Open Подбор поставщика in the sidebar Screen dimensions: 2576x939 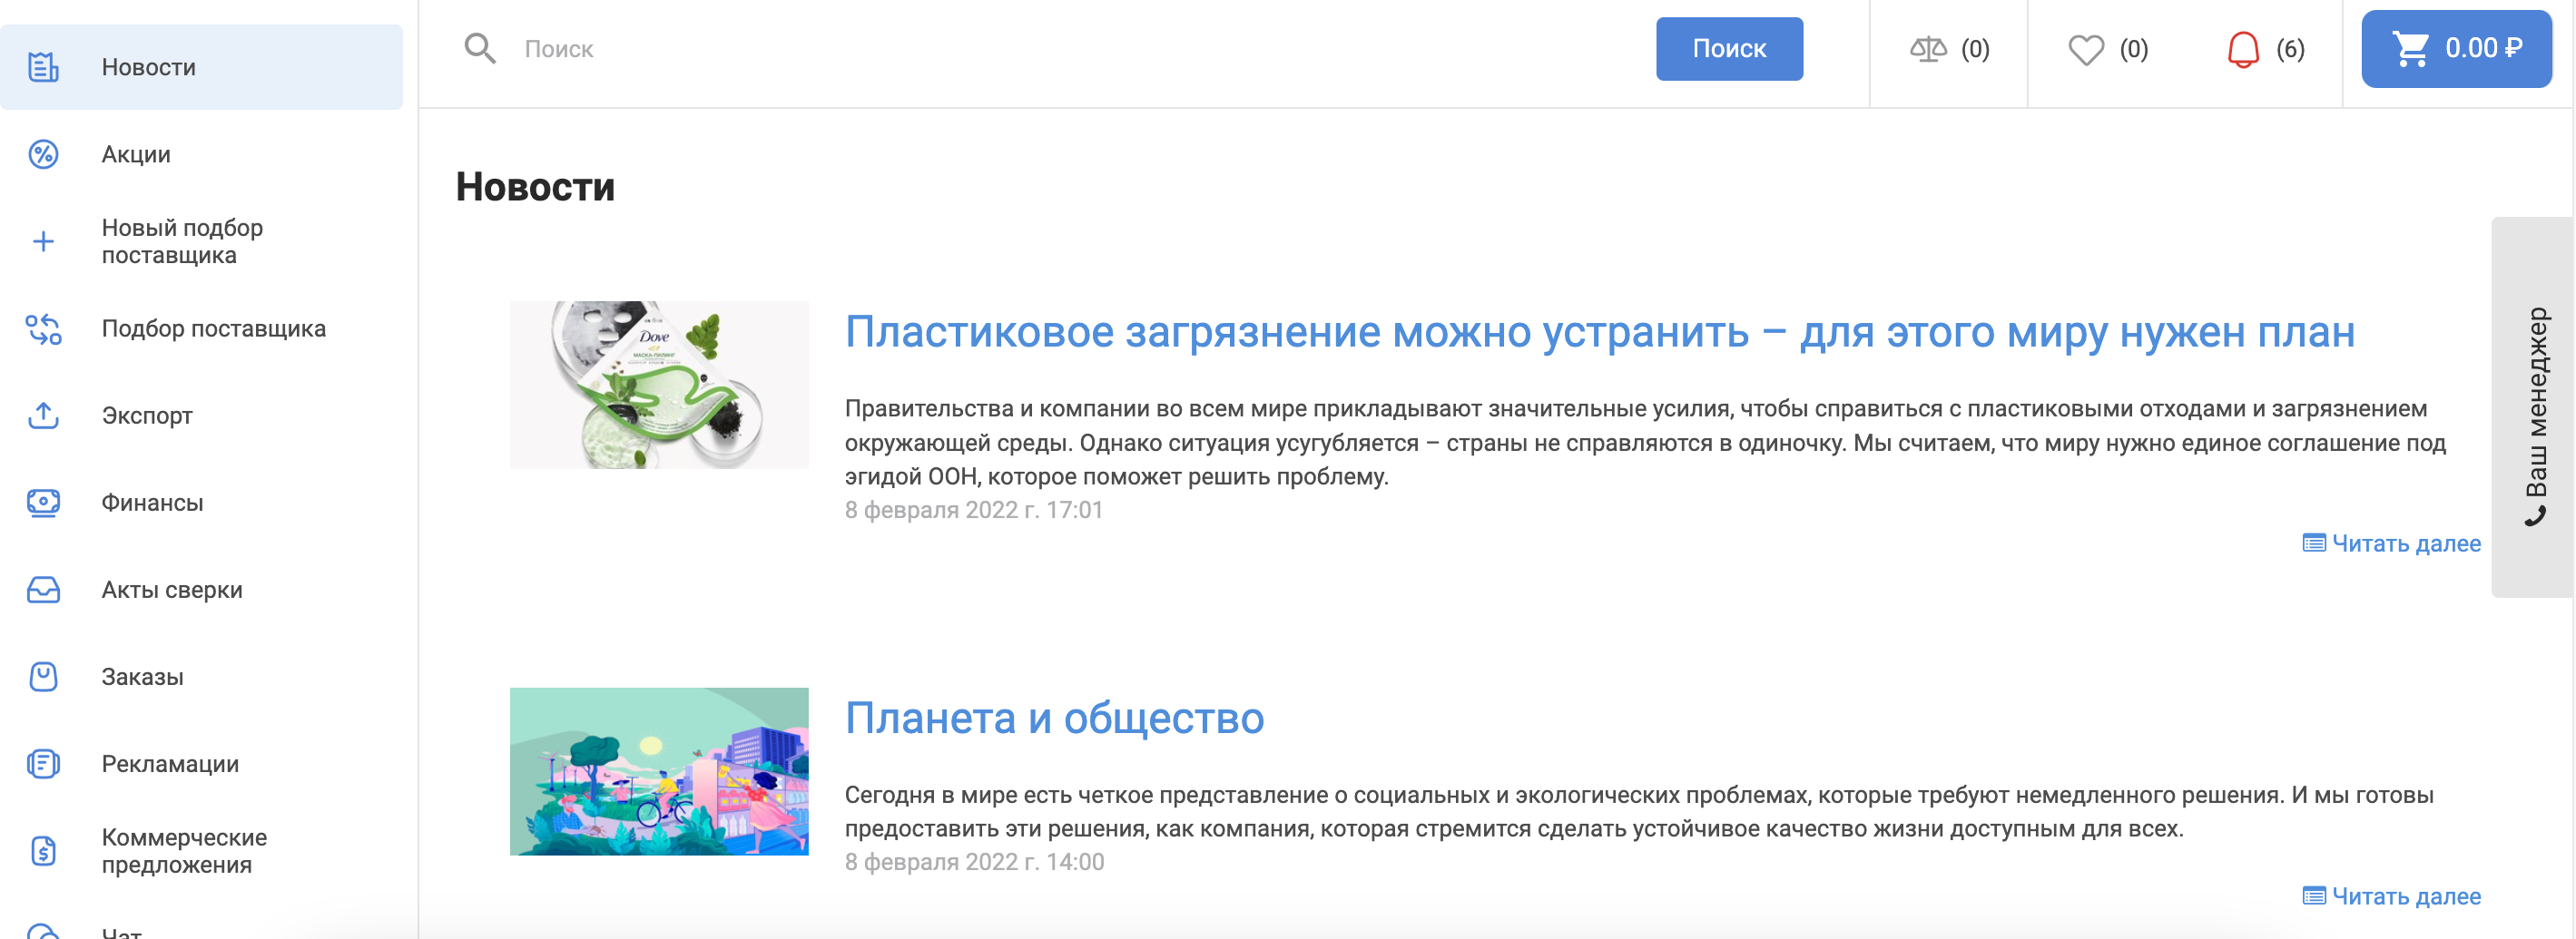point(213,328)
